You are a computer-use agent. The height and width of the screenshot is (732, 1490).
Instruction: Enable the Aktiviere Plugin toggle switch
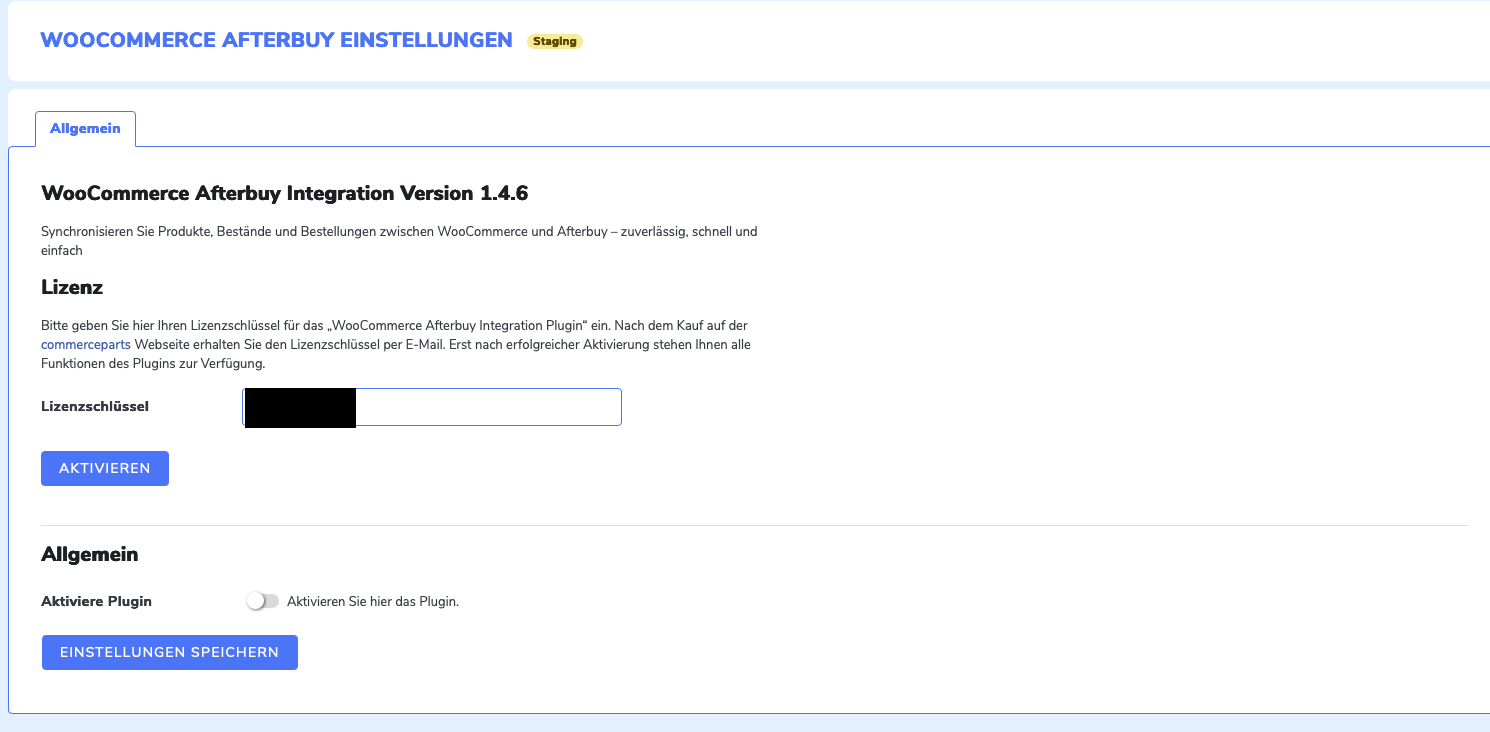pyautogui.click(x=263, y=601)
